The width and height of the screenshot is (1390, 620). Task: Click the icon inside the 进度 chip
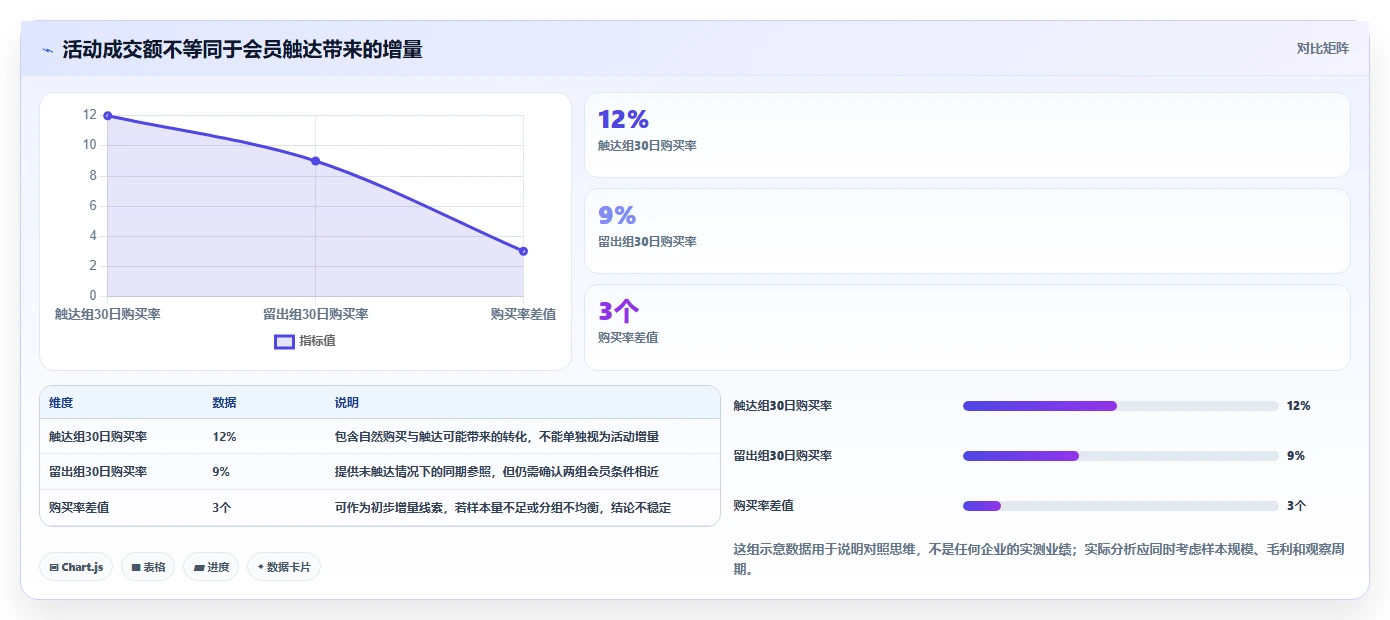point(199,567)
